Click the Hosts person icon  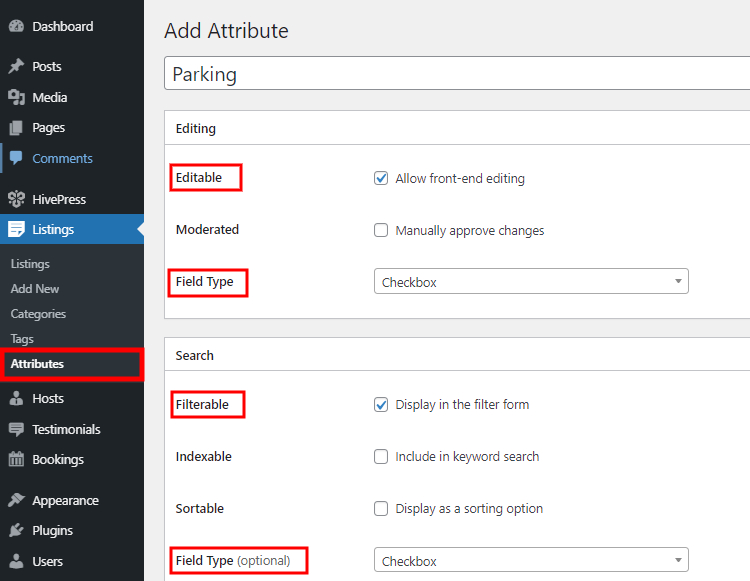pos(16,398)
